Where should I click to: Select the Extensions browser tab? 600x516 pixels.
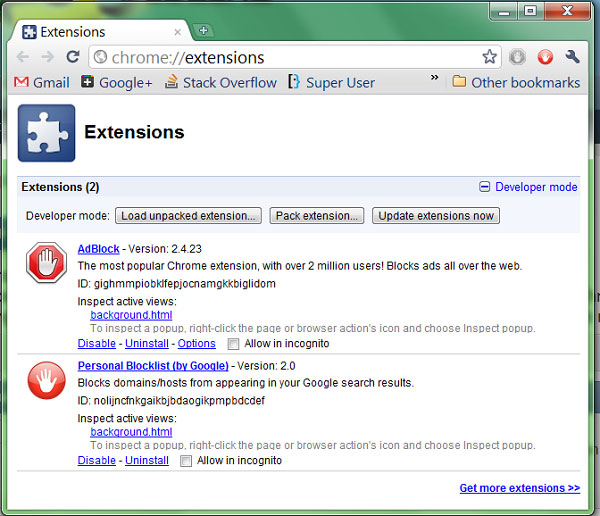100,32
